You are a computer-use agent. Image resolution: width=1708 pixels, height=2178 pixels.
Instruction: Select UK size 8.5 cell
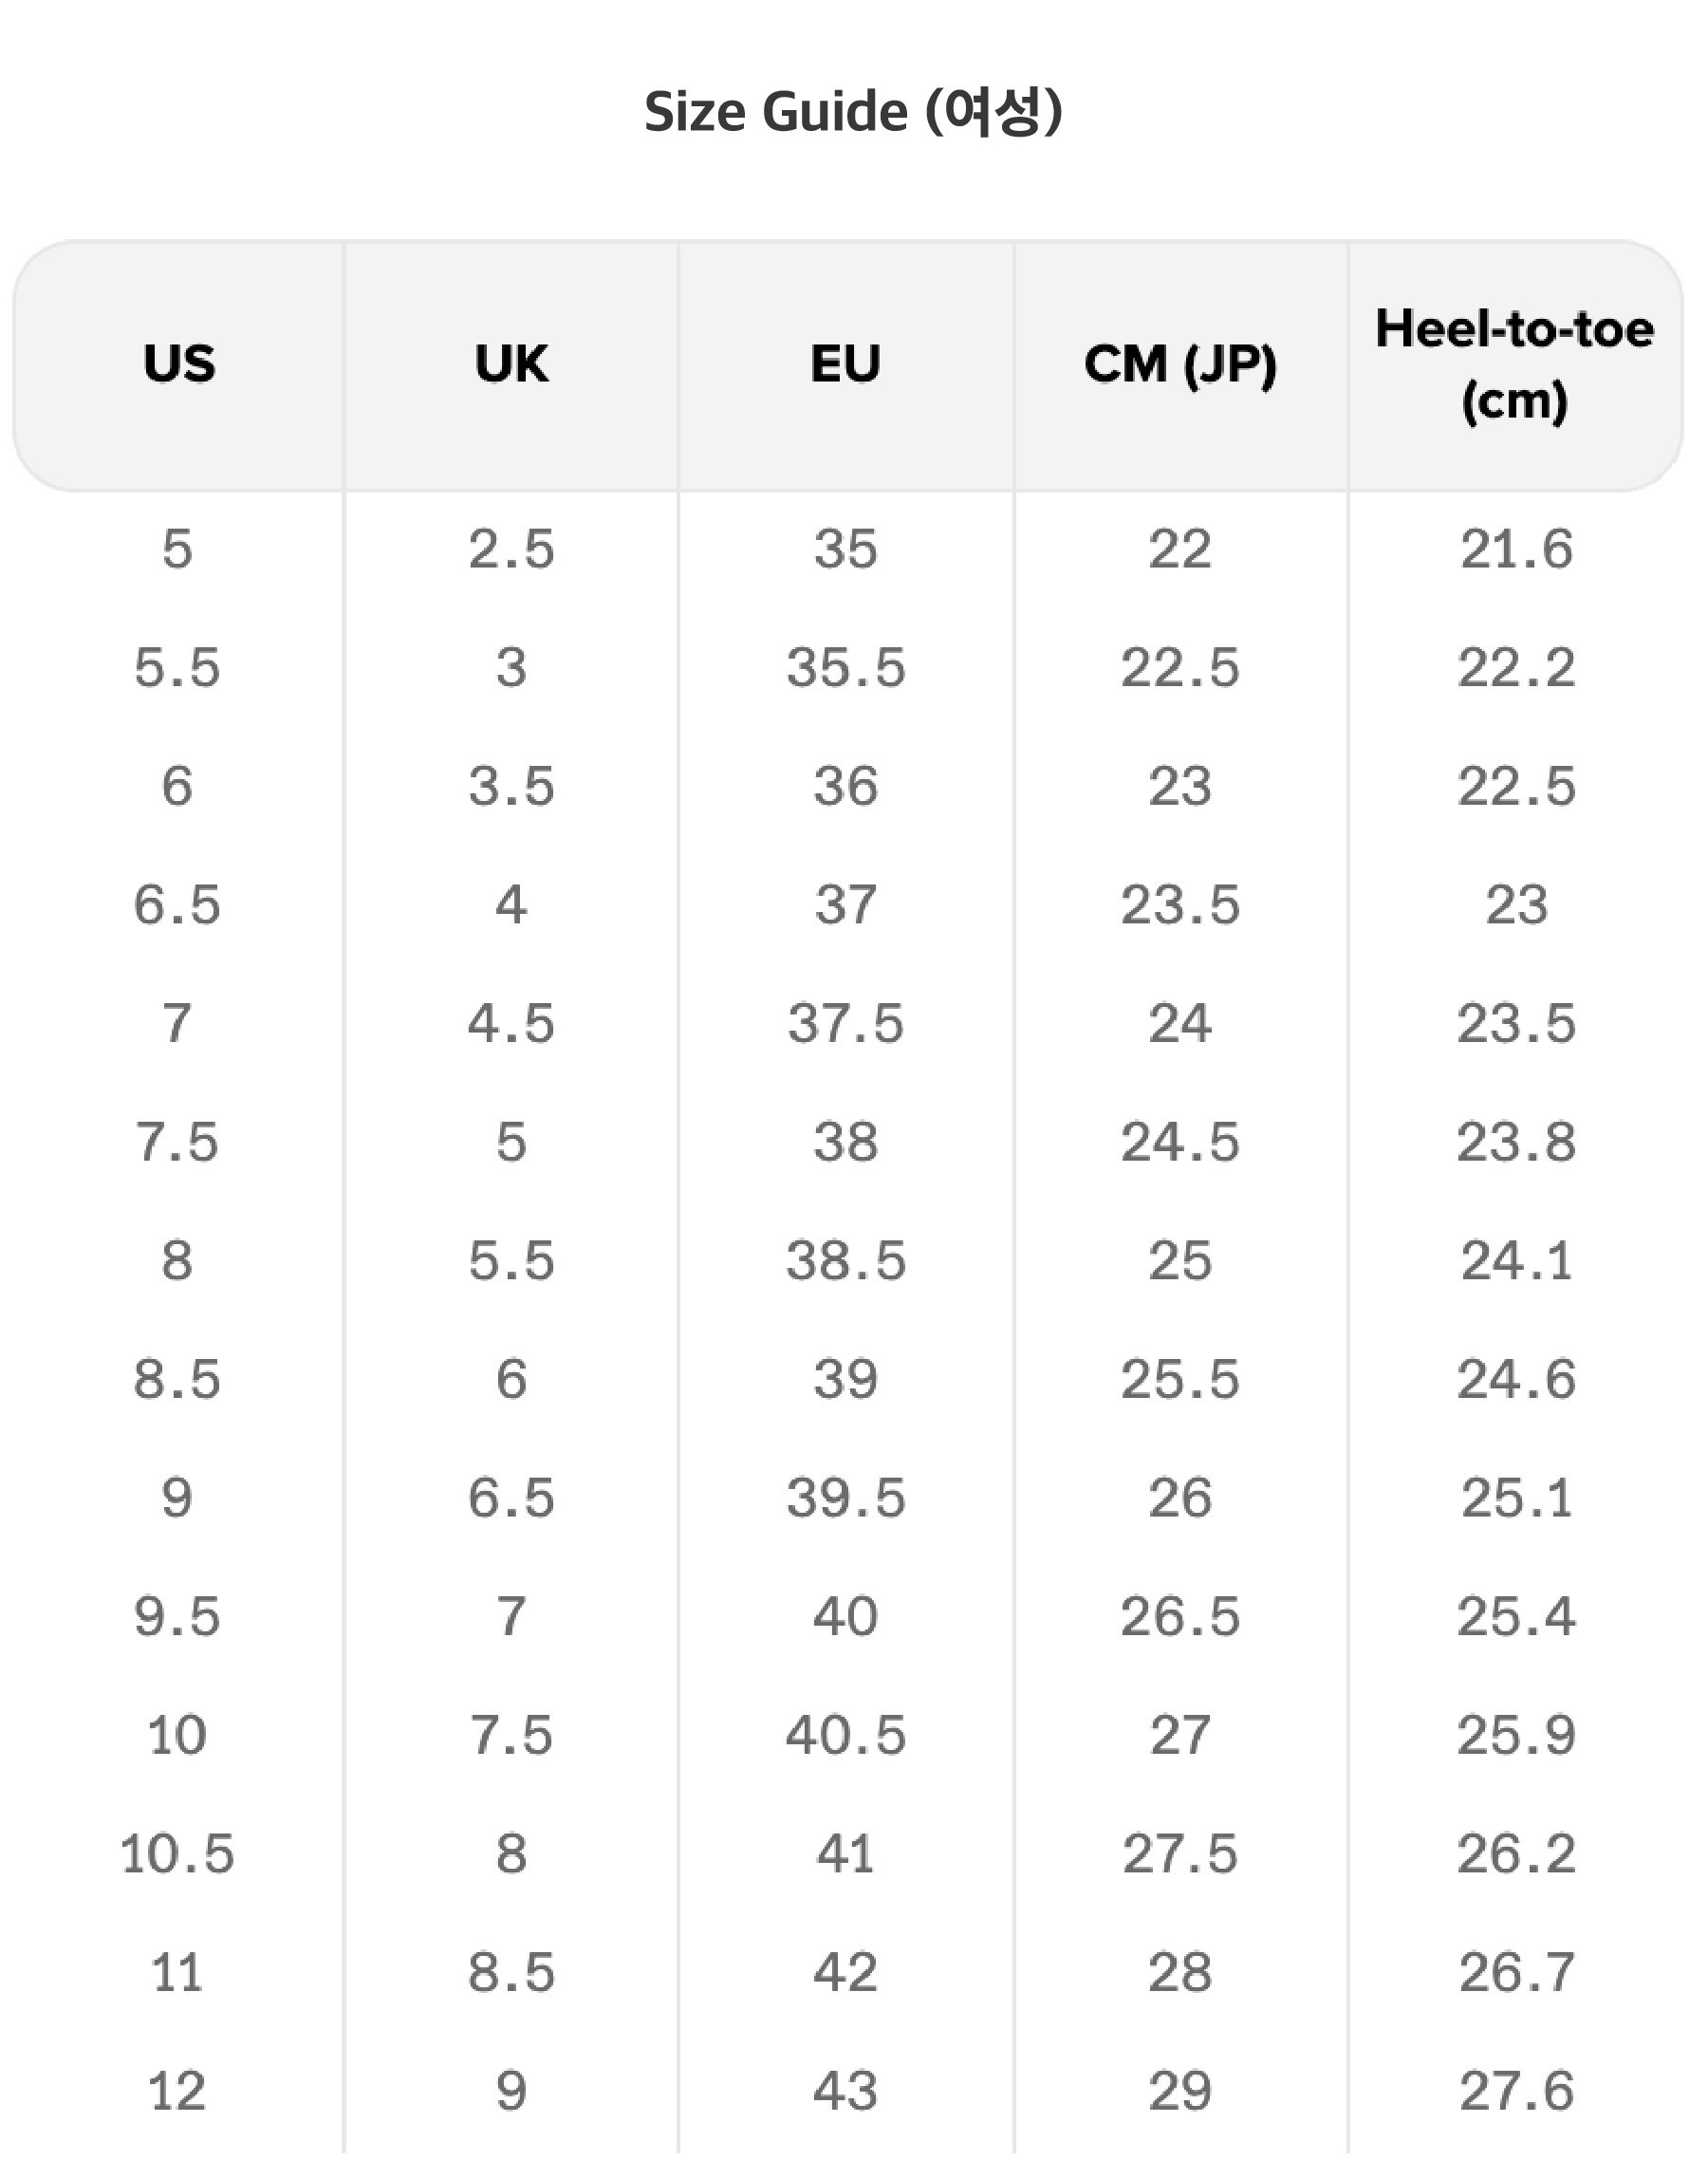coord(511,1973)
